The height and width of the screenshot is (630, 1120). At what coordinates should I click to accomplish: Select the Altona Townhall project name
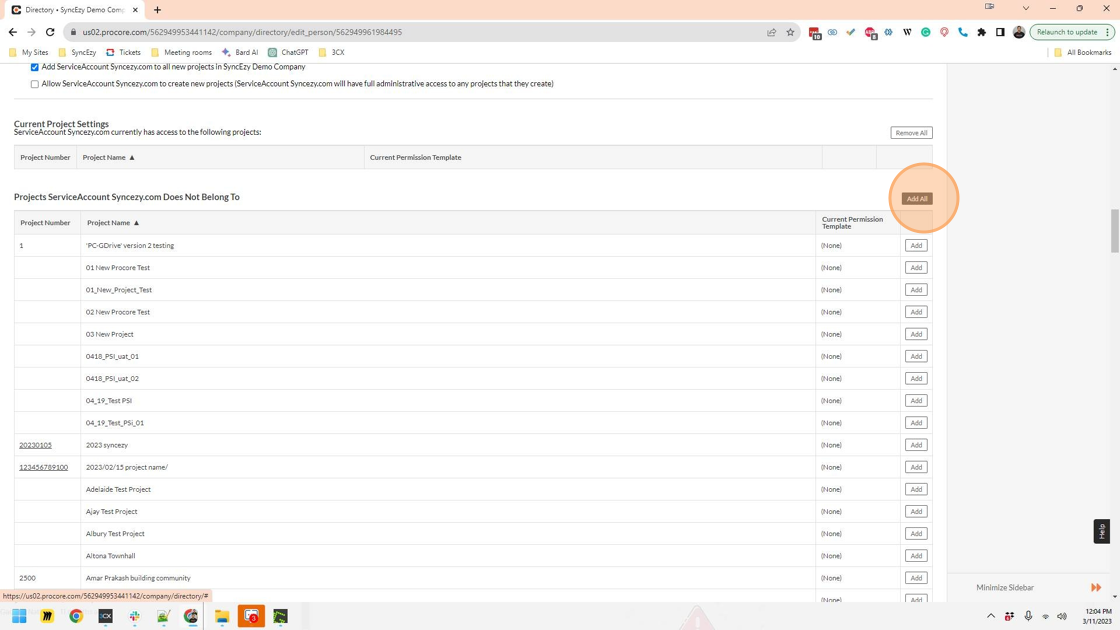point(110,556)
